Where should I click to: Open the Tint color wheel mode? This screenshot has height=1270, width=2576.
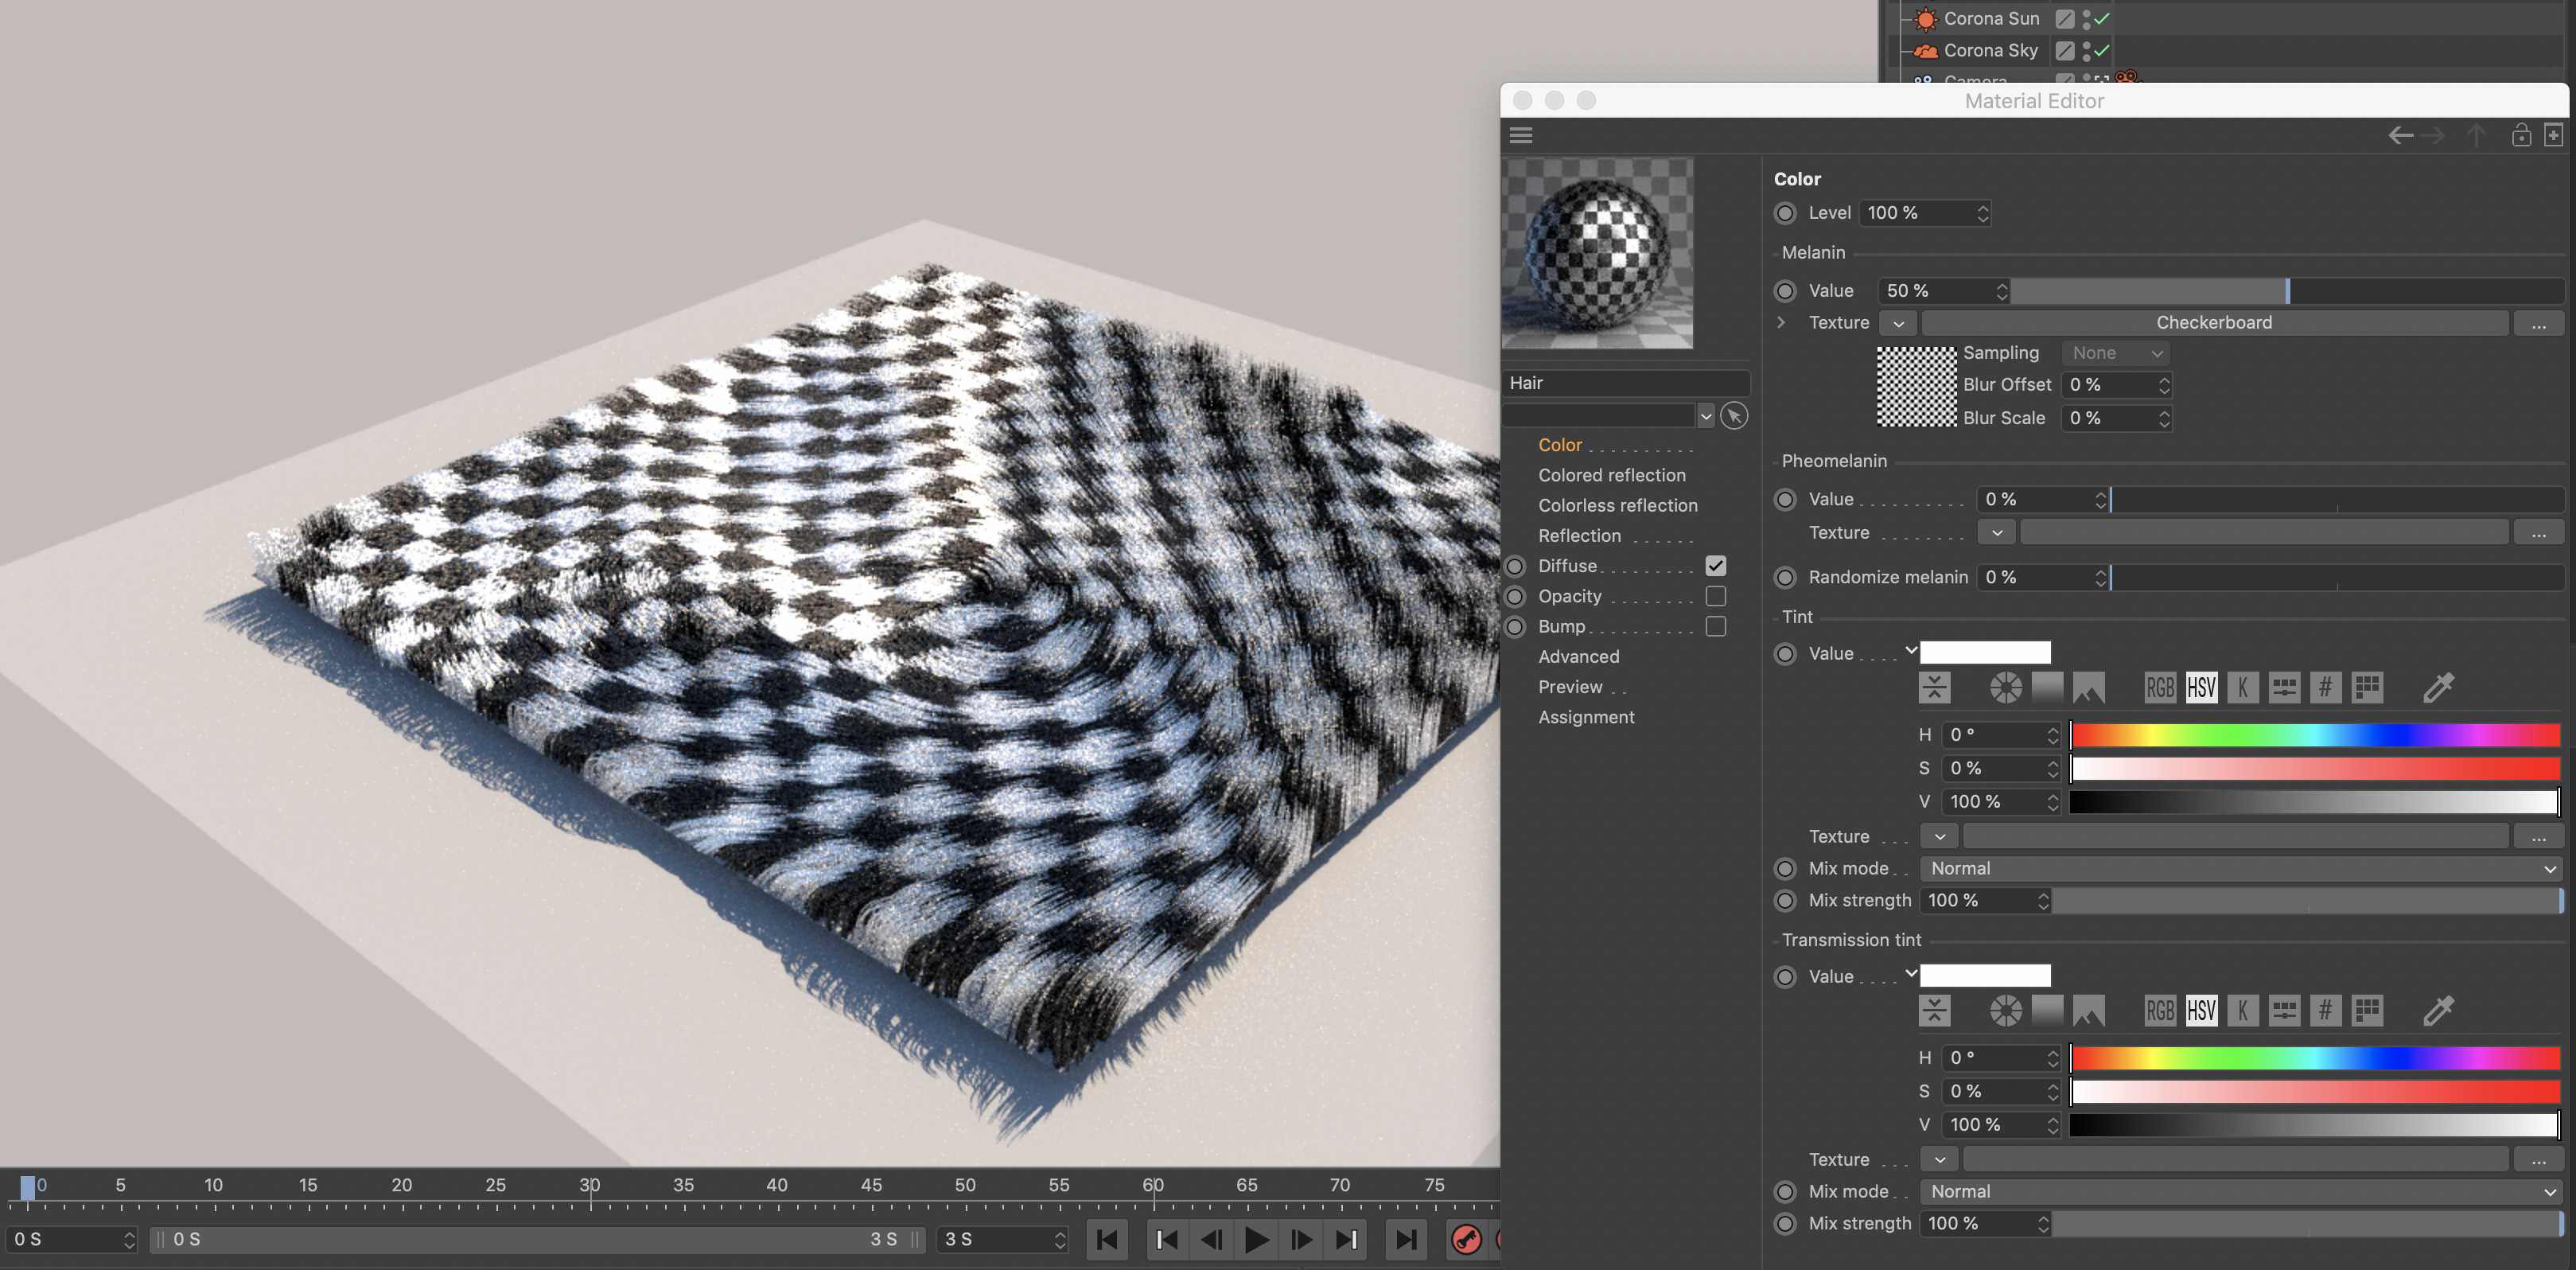click(2005, 687)
